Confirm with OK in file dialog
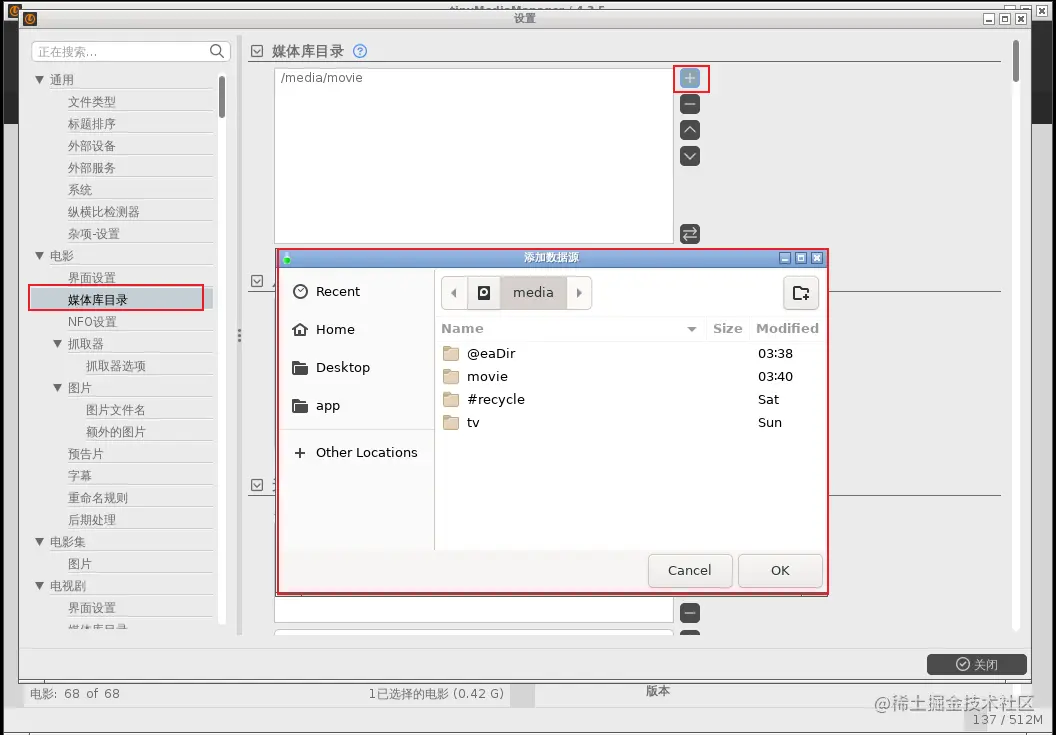This screenshot has height=735, width=1056. tap(780, 571)
